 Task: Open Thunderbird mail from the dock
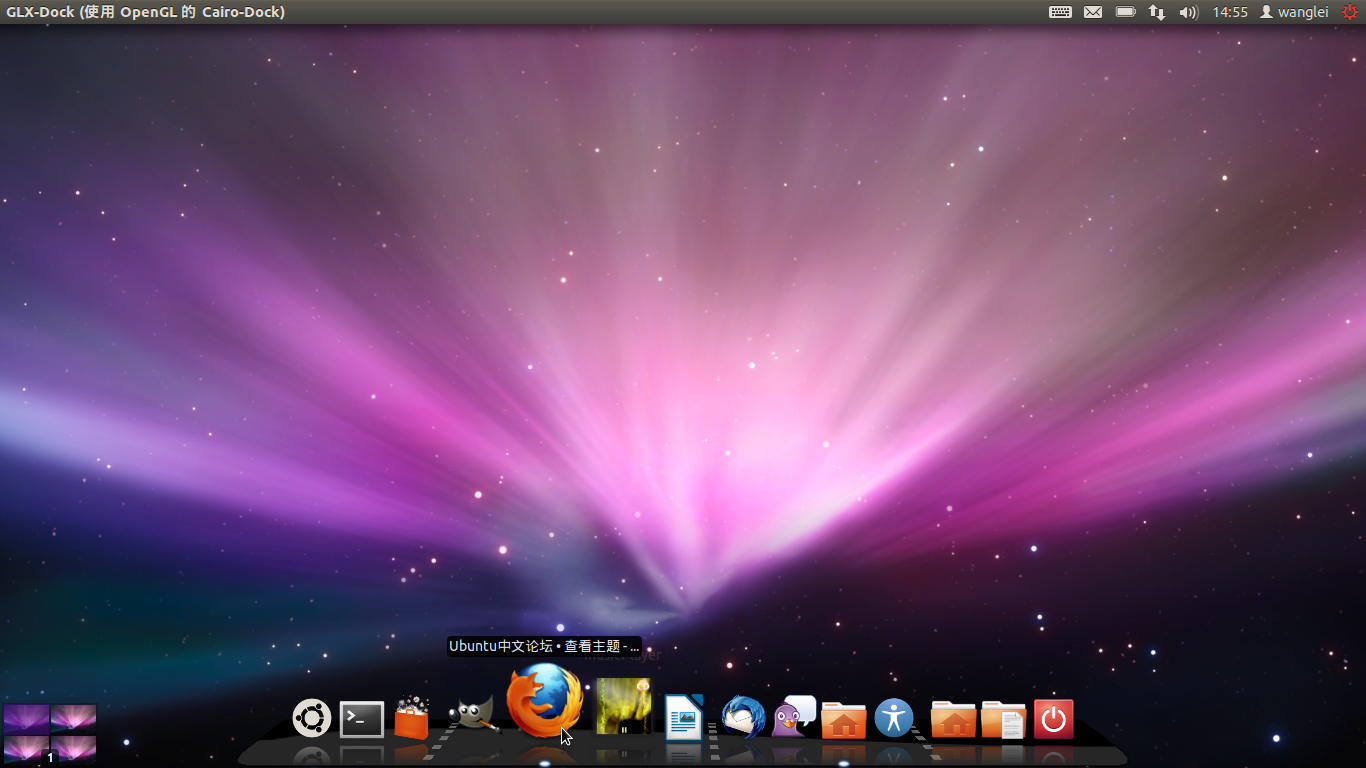tap(743, 717)
